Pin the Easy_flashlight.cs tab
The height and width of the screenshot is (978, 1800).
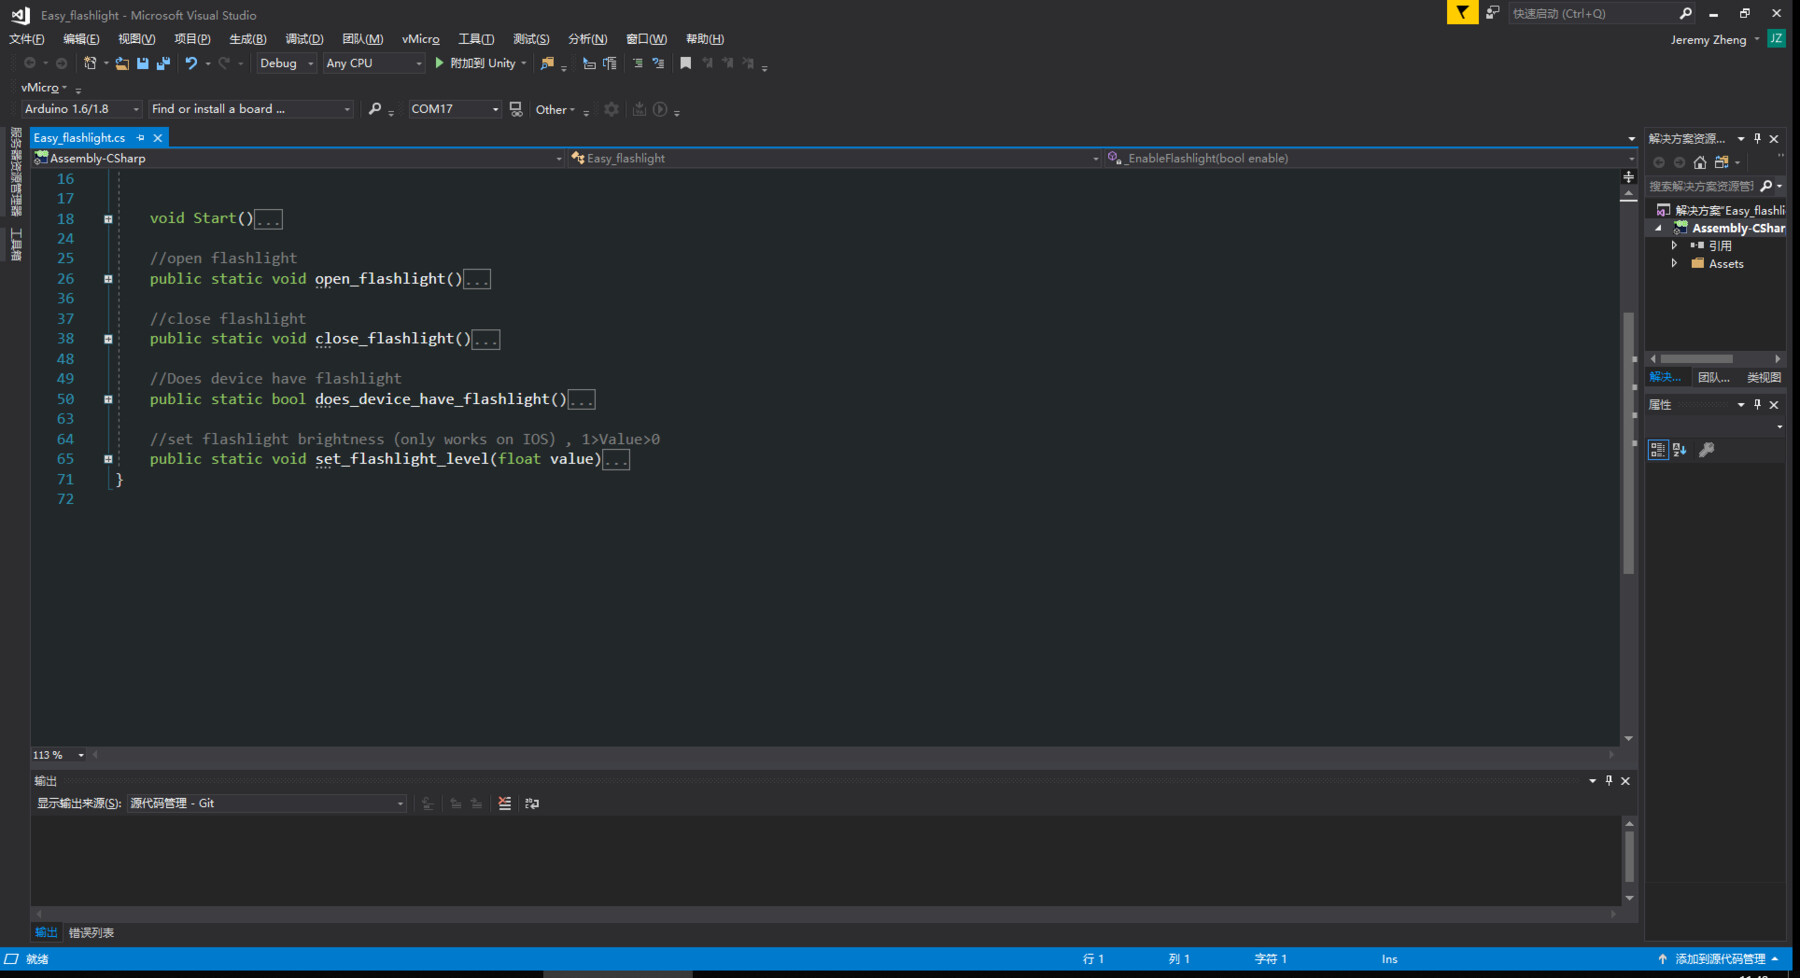tap(141, 138)
